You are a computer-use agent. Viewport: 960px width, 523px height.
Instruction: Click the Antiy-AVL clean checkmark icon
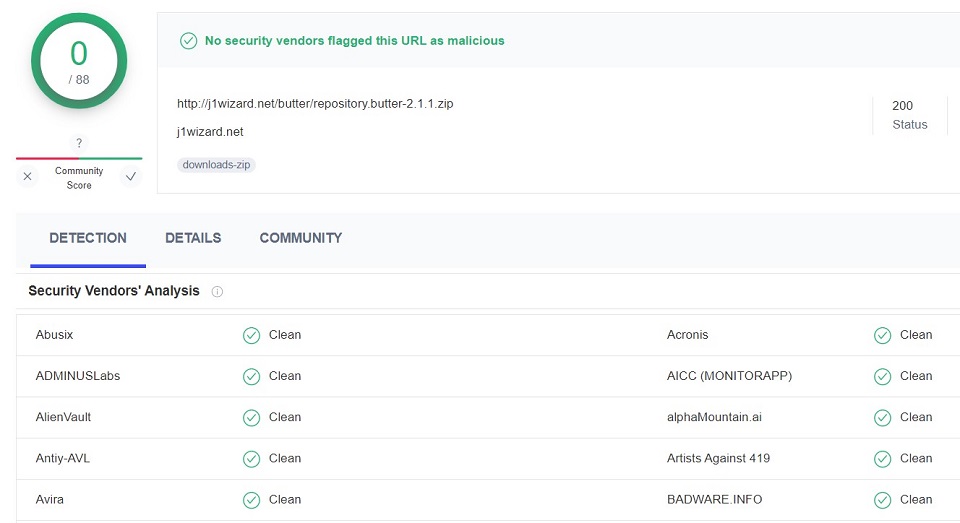[252, 459]
